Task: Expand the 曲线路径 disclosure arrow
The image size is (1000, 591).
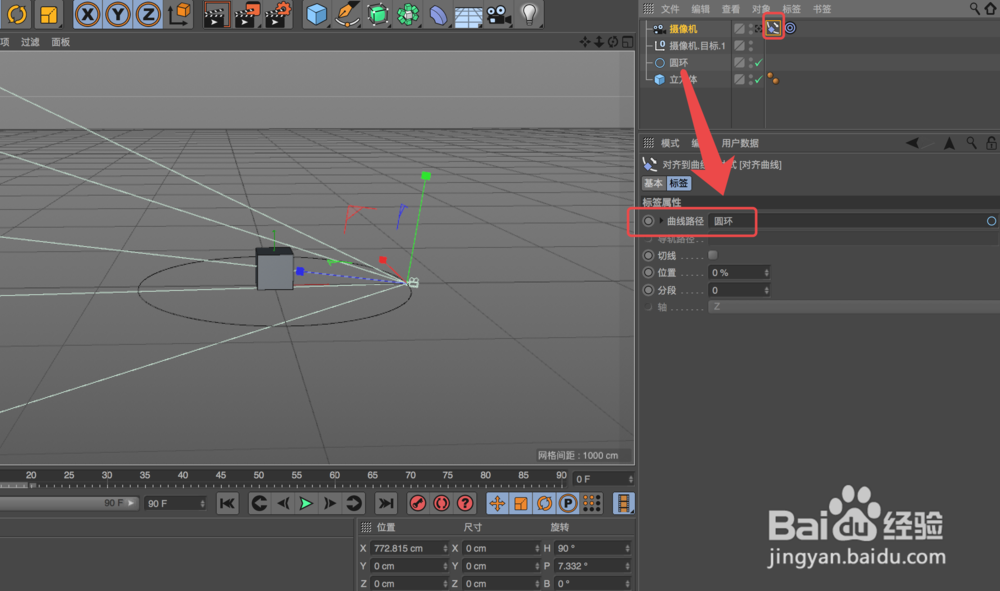Action: pyautogui.click(x=662, y=221)
